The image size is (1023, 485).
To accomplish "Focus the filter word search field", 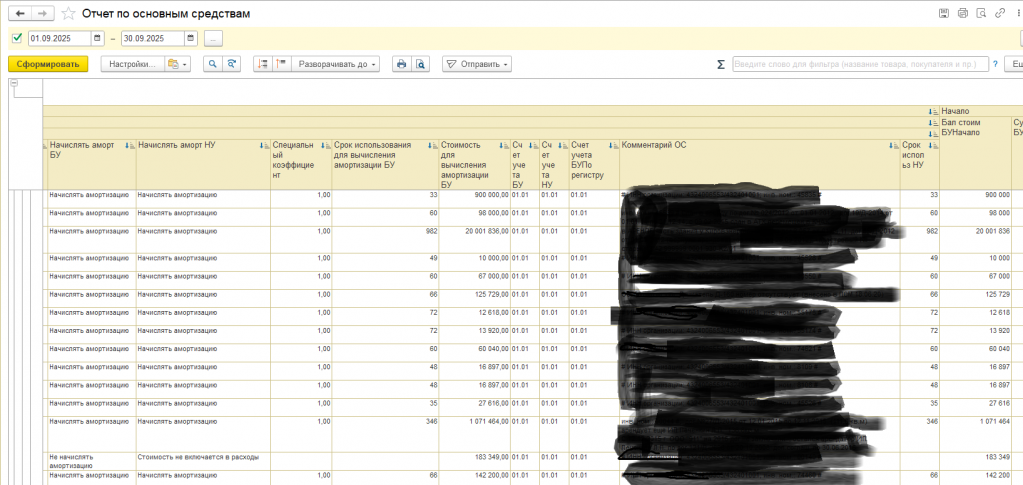I will [860, 65].
